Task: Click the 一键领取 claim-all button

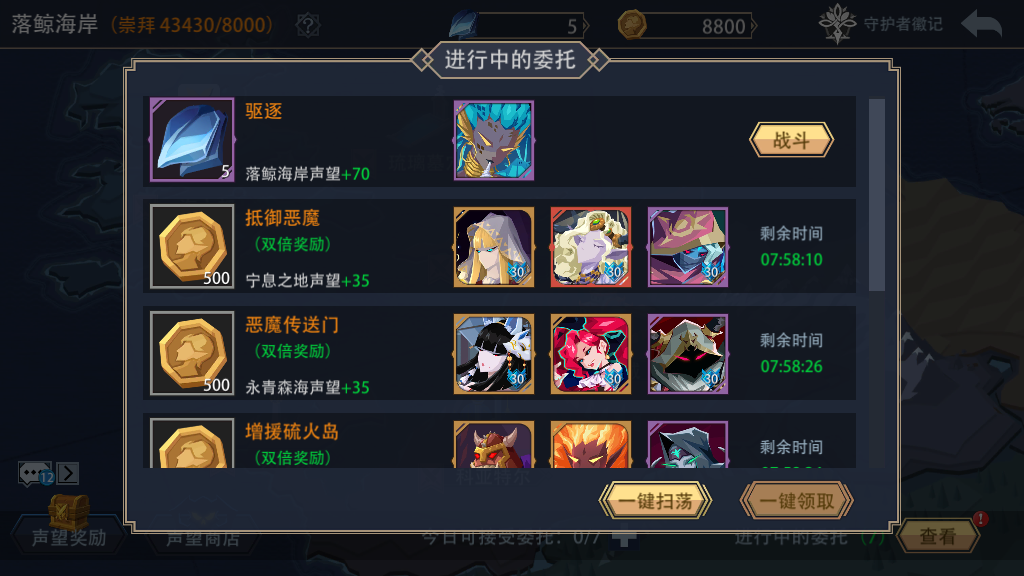Action: point(797,501)
